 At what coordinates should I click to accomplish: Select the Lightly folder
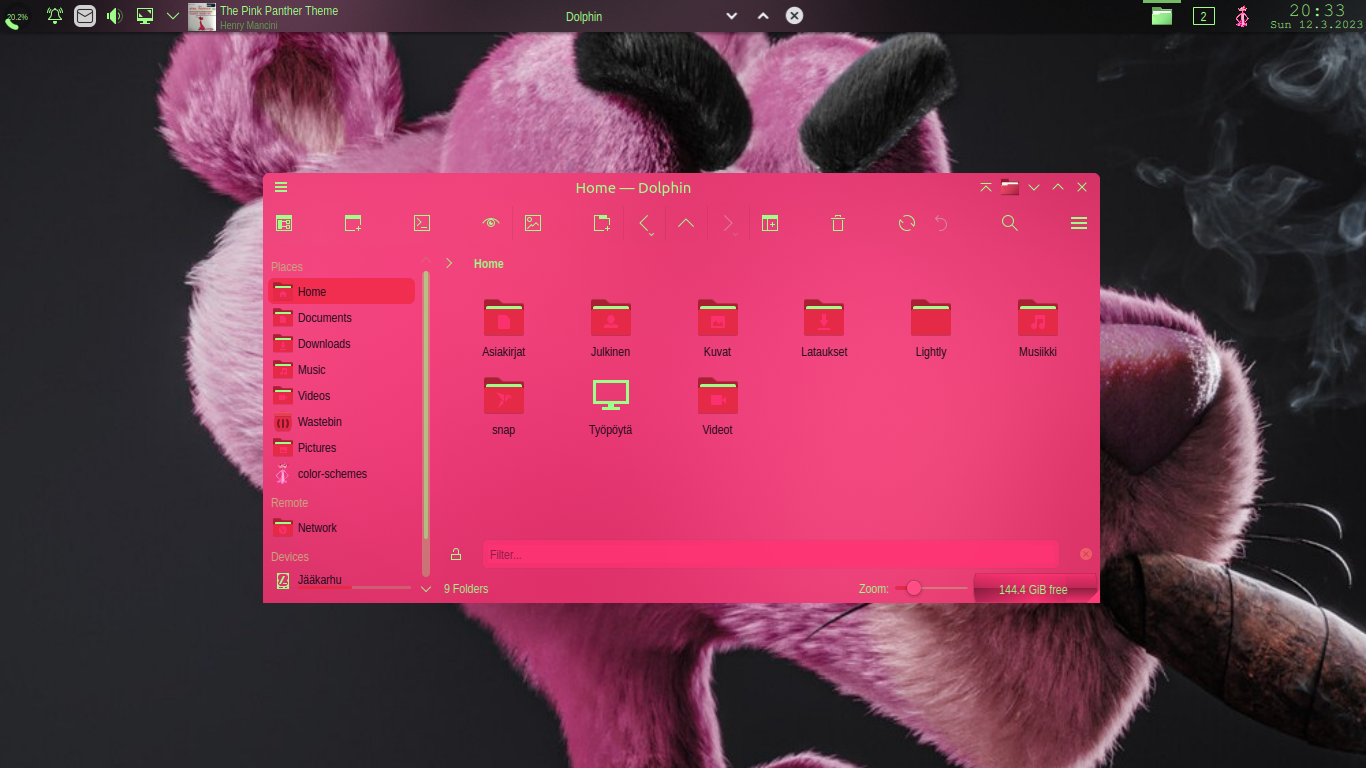pyautogui.click(x=931, y=328)
